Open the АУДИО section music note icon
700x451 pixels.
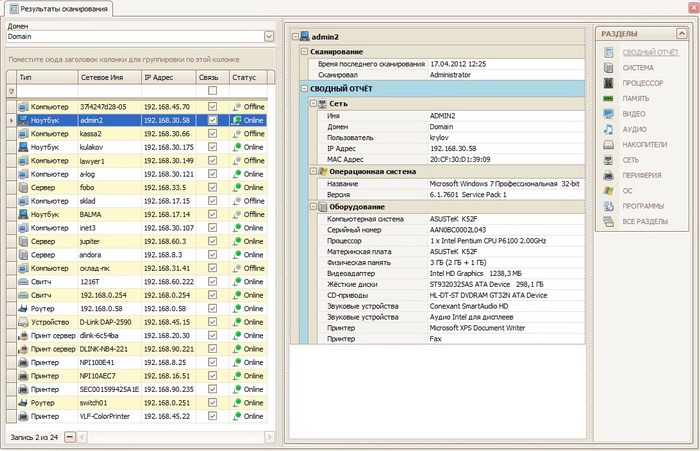(x=608, y=130)
